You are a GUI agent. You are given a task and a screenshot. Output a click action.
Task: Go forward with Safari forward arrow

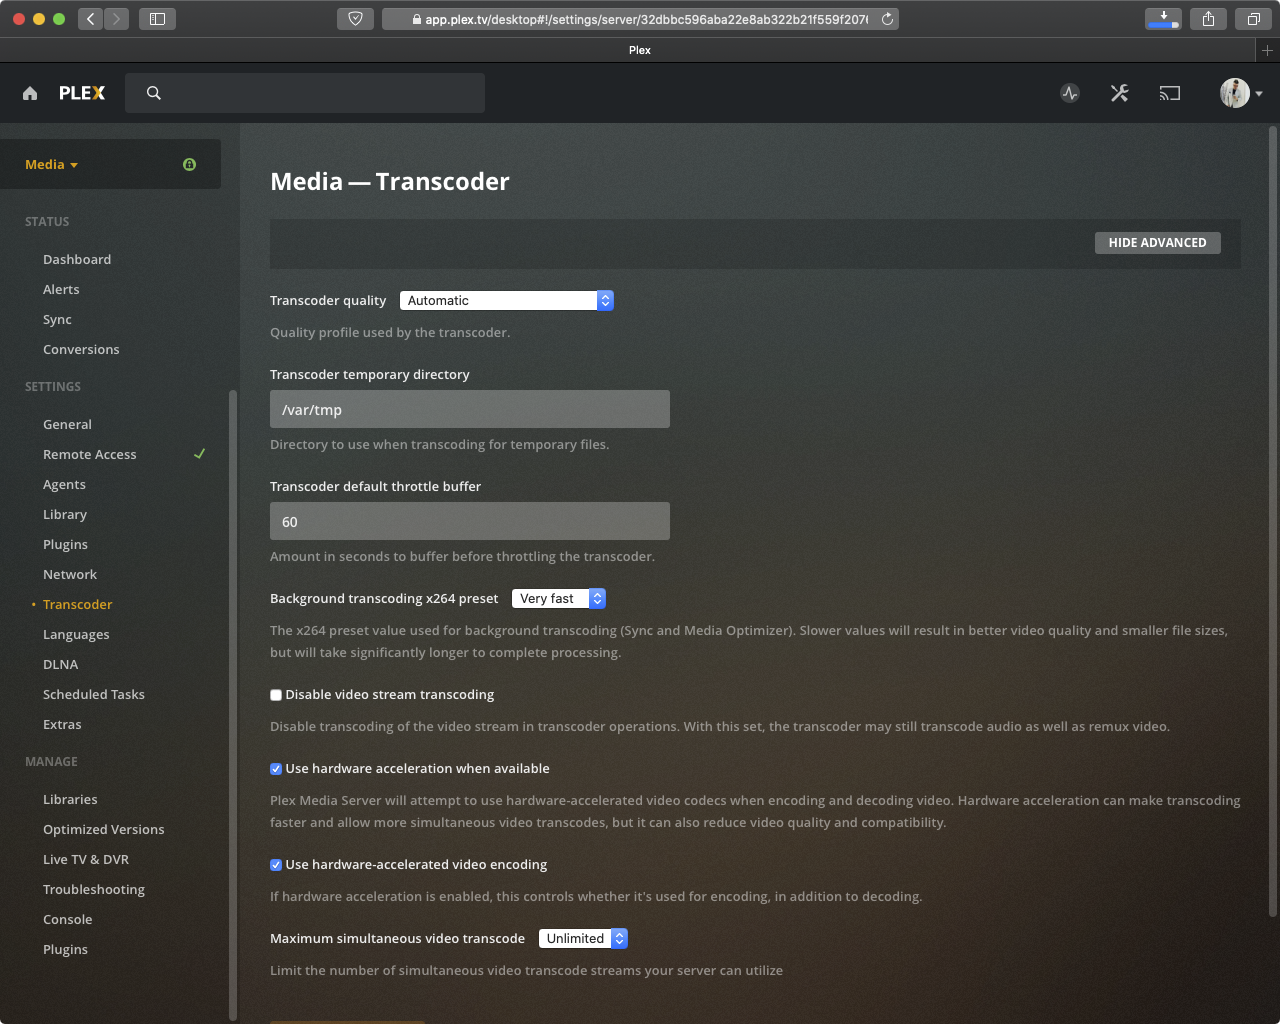[116, 18]
